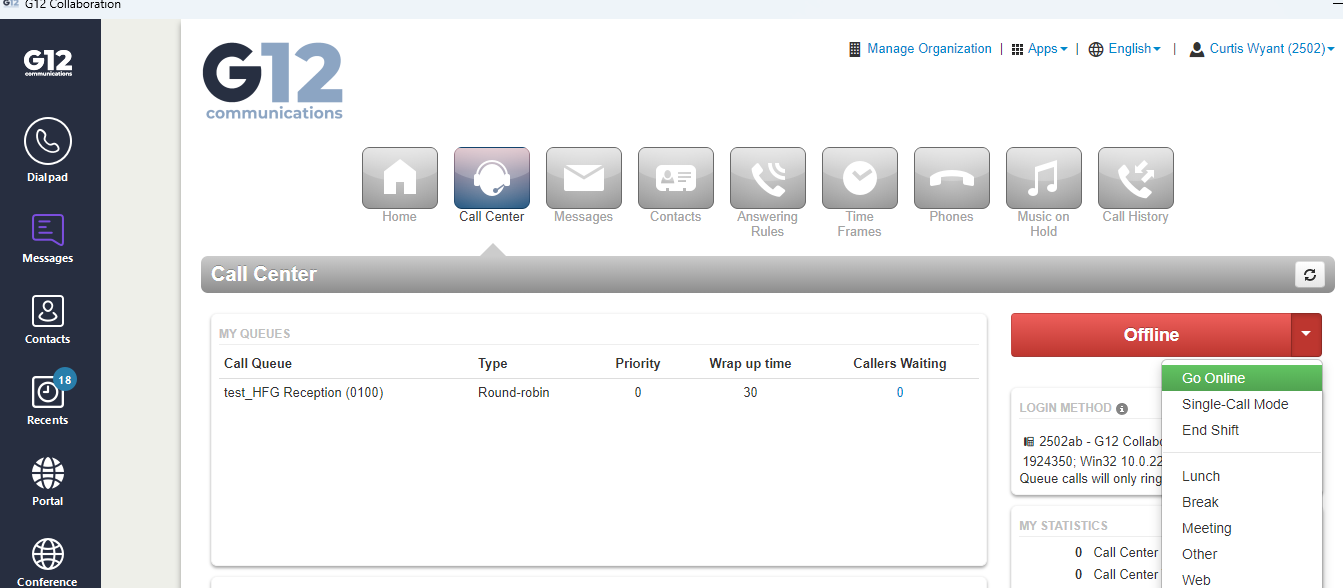Select the test_HFG Reception (0100) queue
Viewport: 1343px width, 588px height.
pos(304,393)
